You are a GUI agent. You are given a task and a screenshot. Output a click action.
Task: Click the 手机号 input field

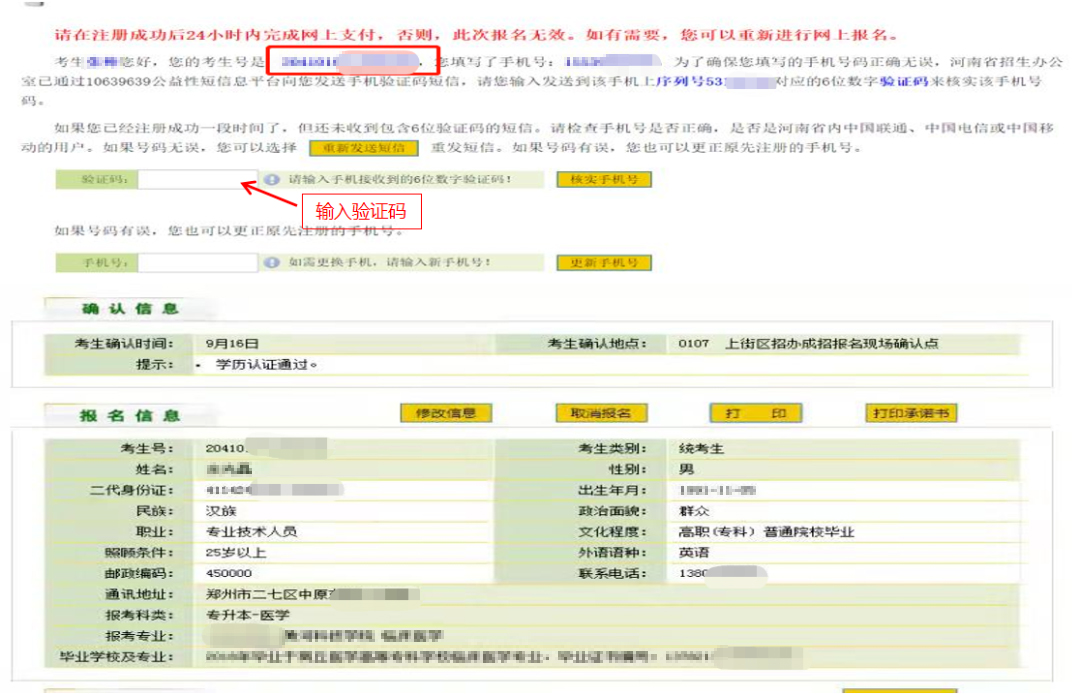click(x=197, y=263)
